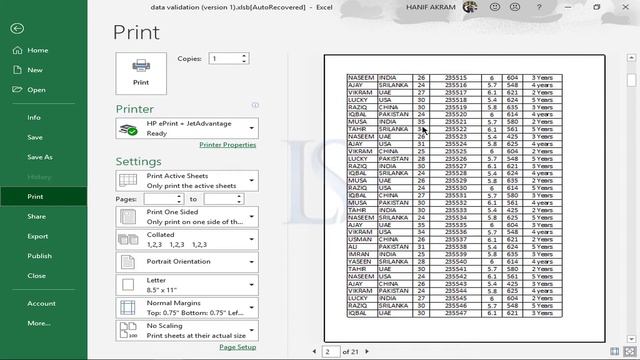Open the HP ePrint printer dropdown

click(187, 129)
